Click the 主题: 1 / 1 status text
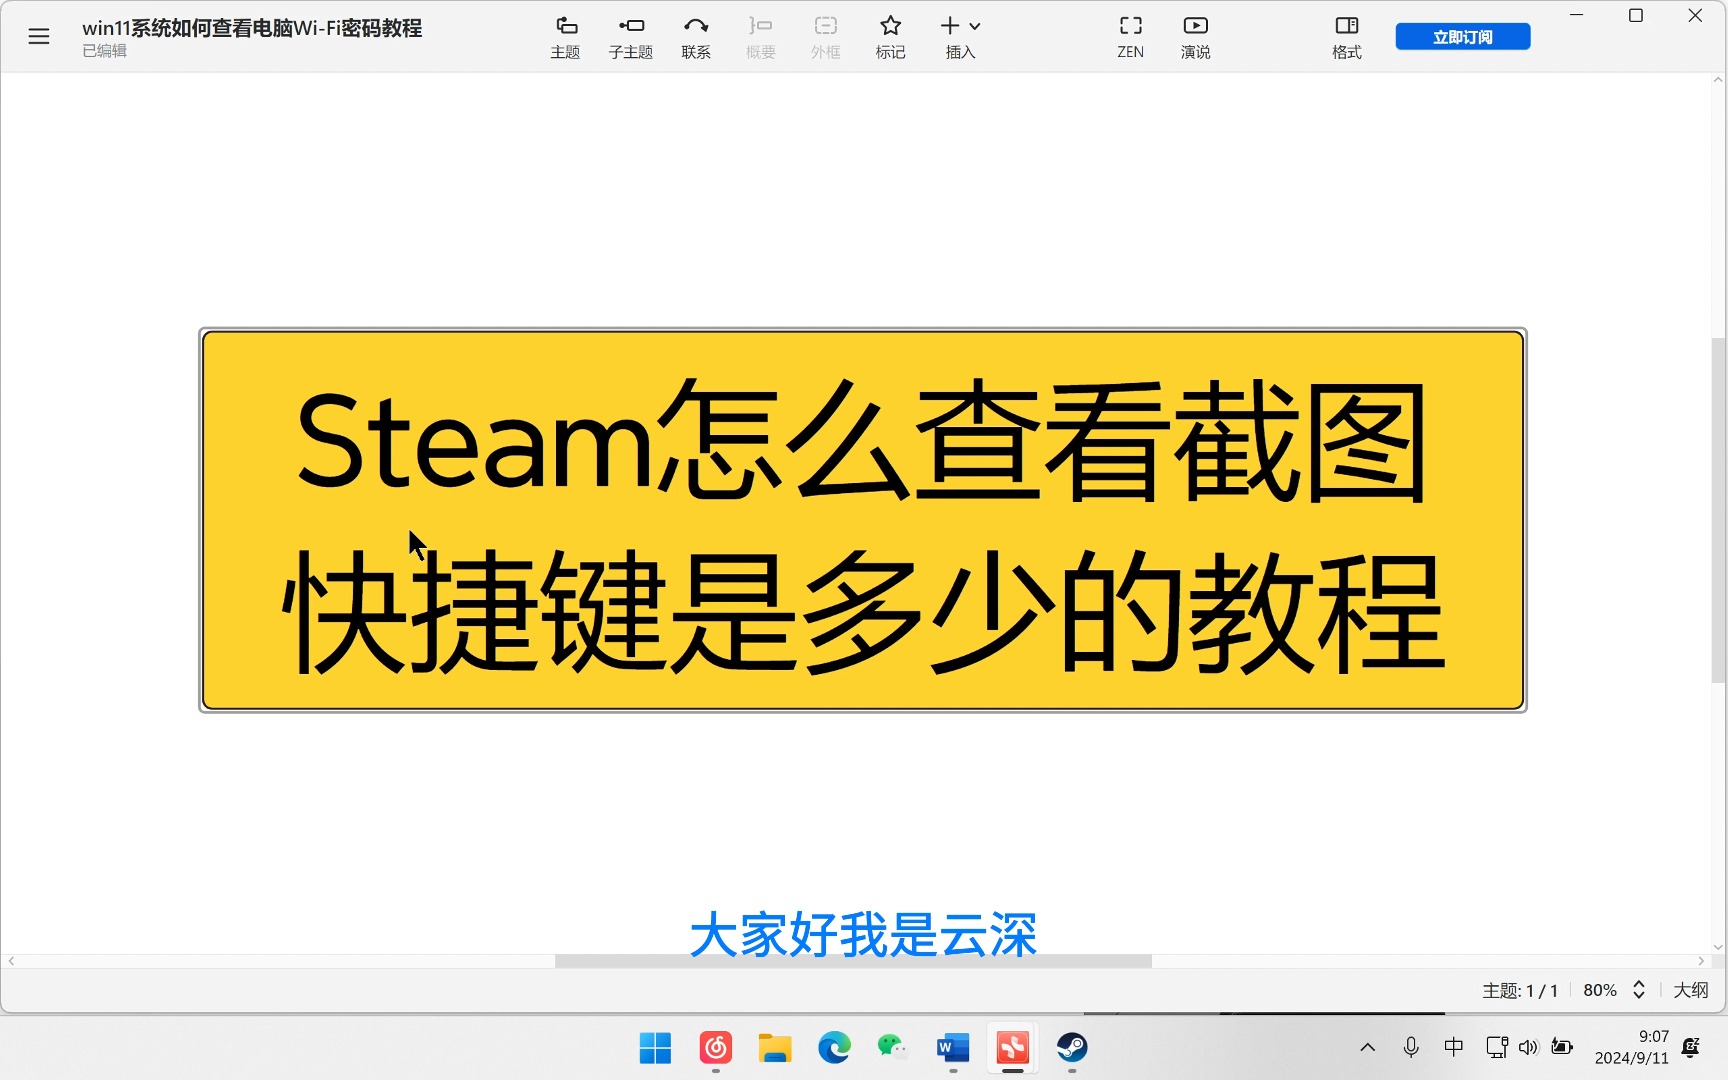 [1520, 990]
